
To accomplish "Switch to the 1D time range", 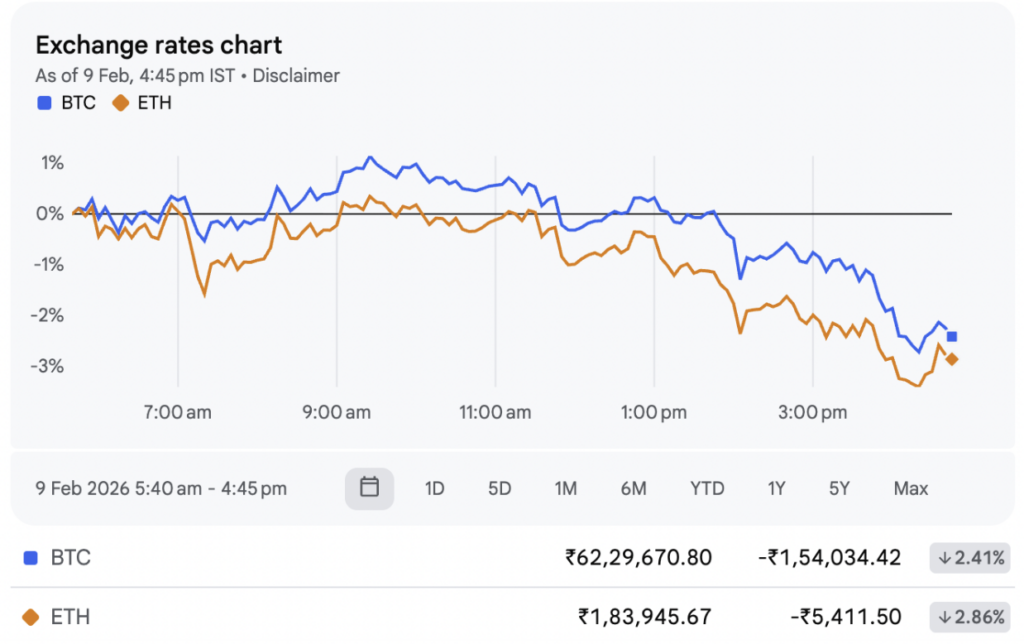I will (x=435, y=488).
